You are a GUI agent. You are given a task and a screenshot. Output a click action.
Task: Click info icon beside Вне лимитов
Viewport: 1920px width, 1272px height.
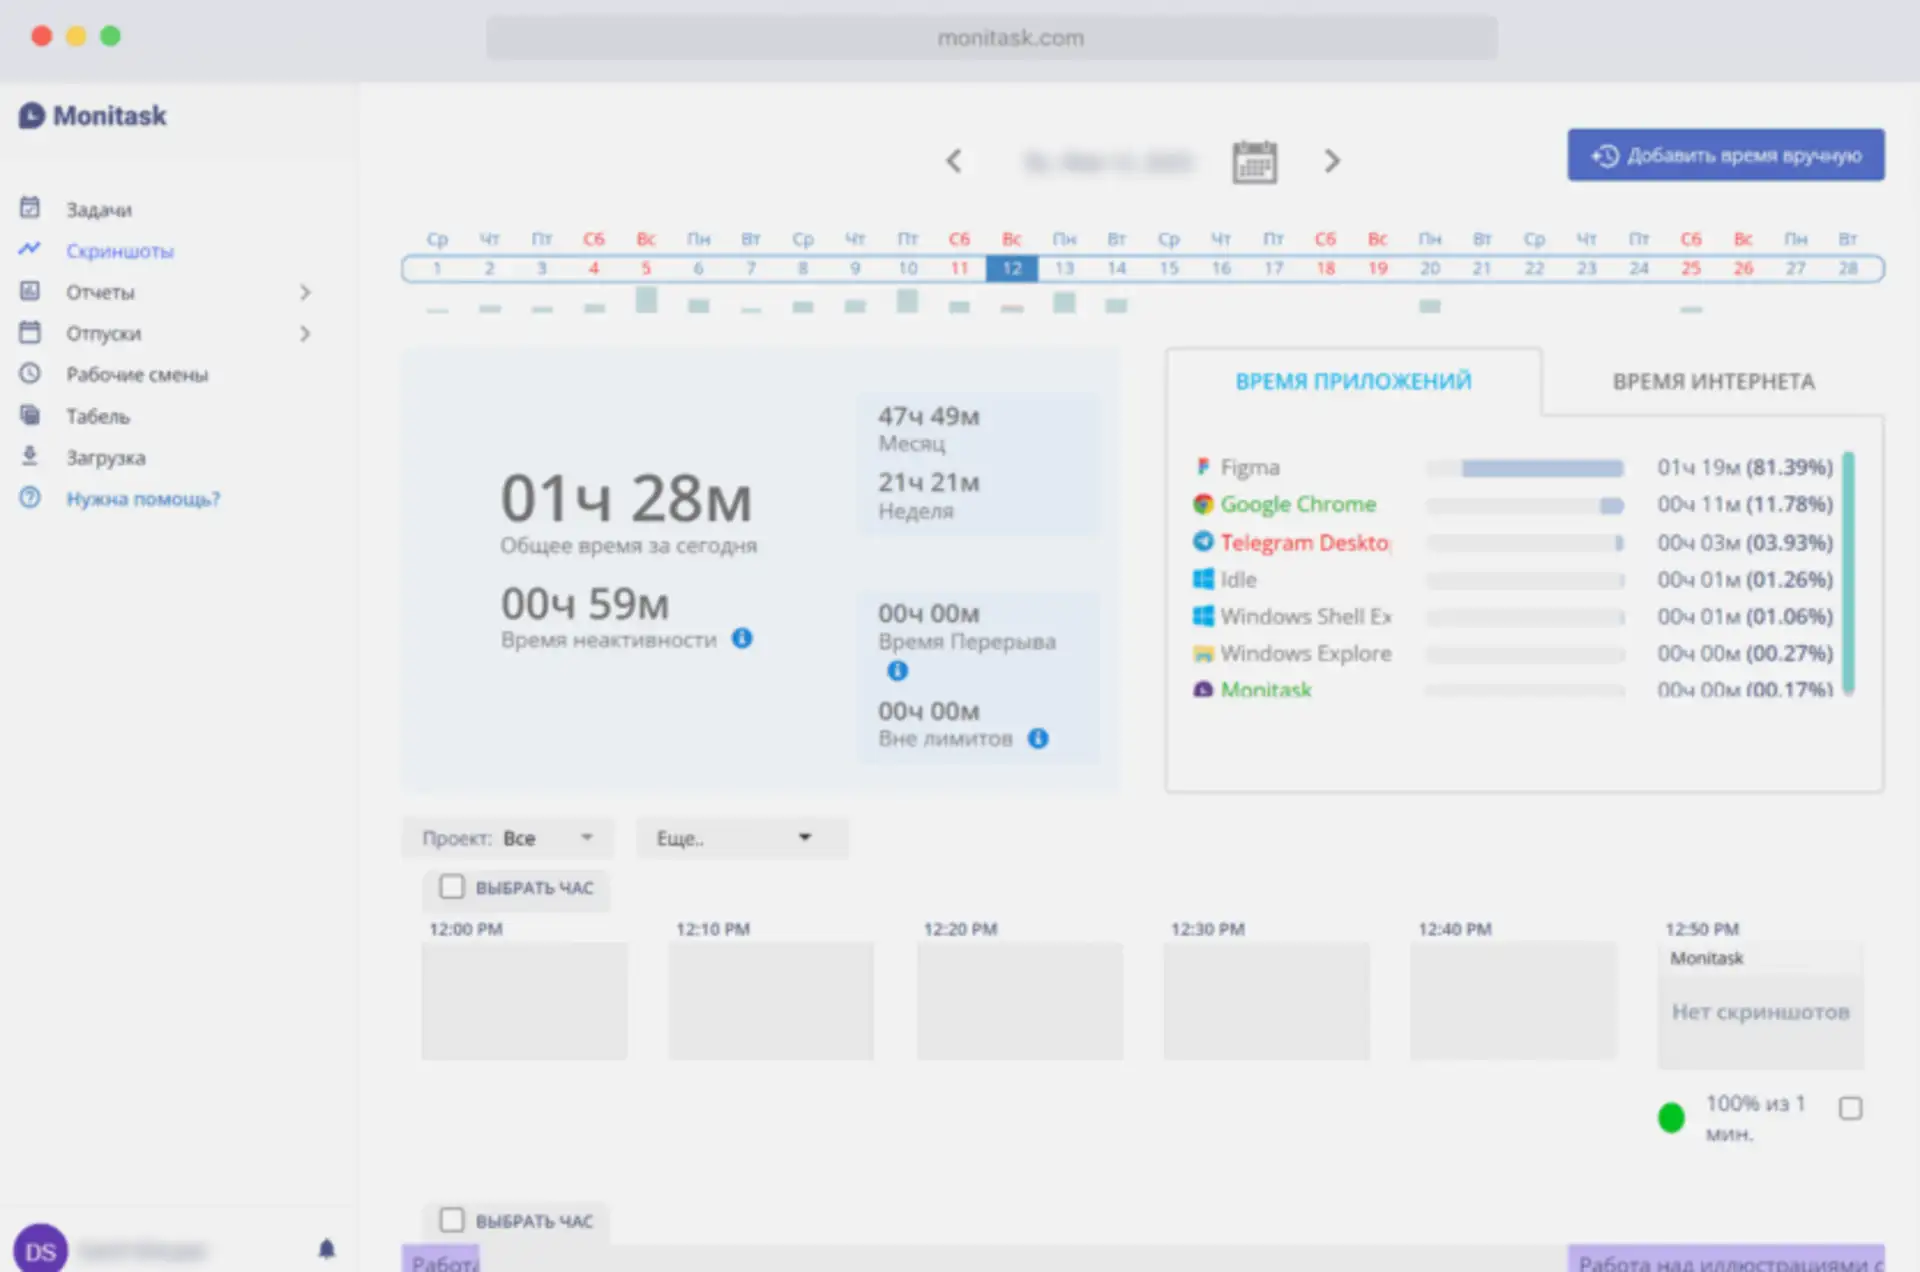tap(1038, 738)
